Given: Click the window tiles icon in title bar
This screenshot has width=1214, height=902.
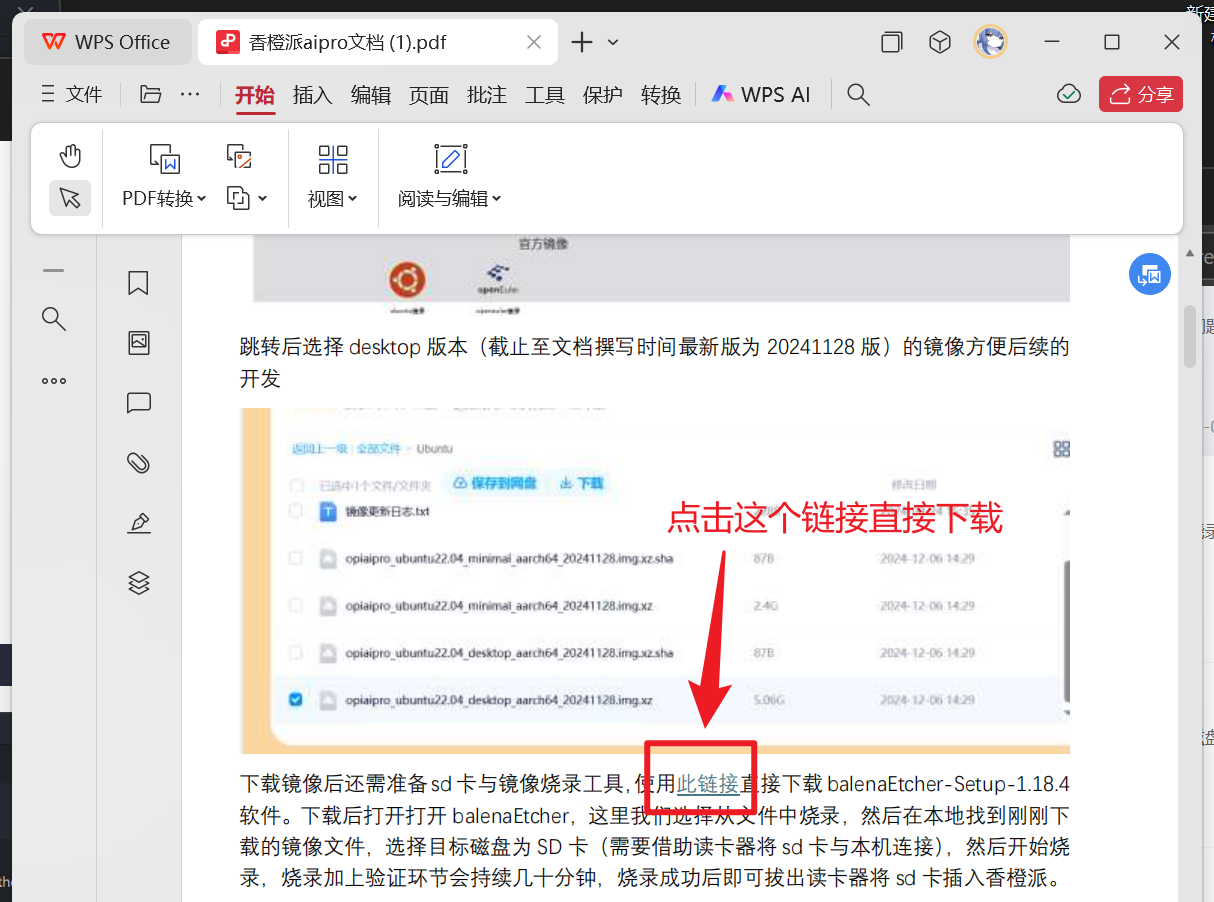Looking at the screenshot, I should coord(891,42).
